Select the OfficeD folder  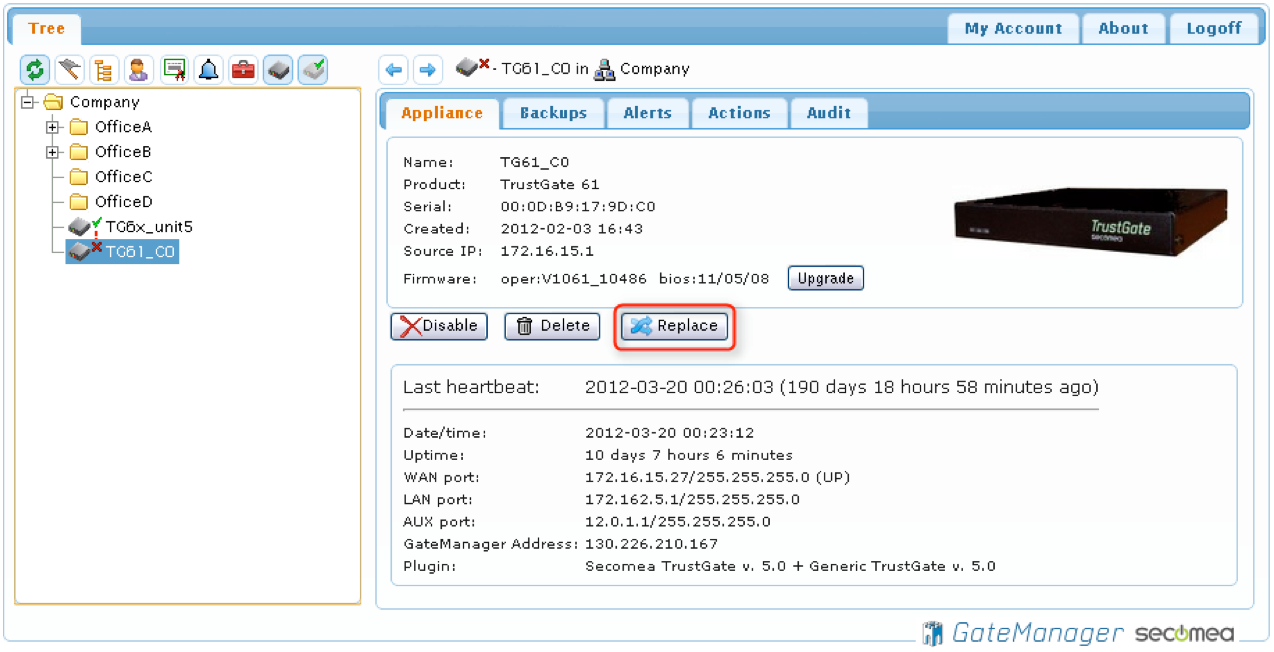point(124,202)
